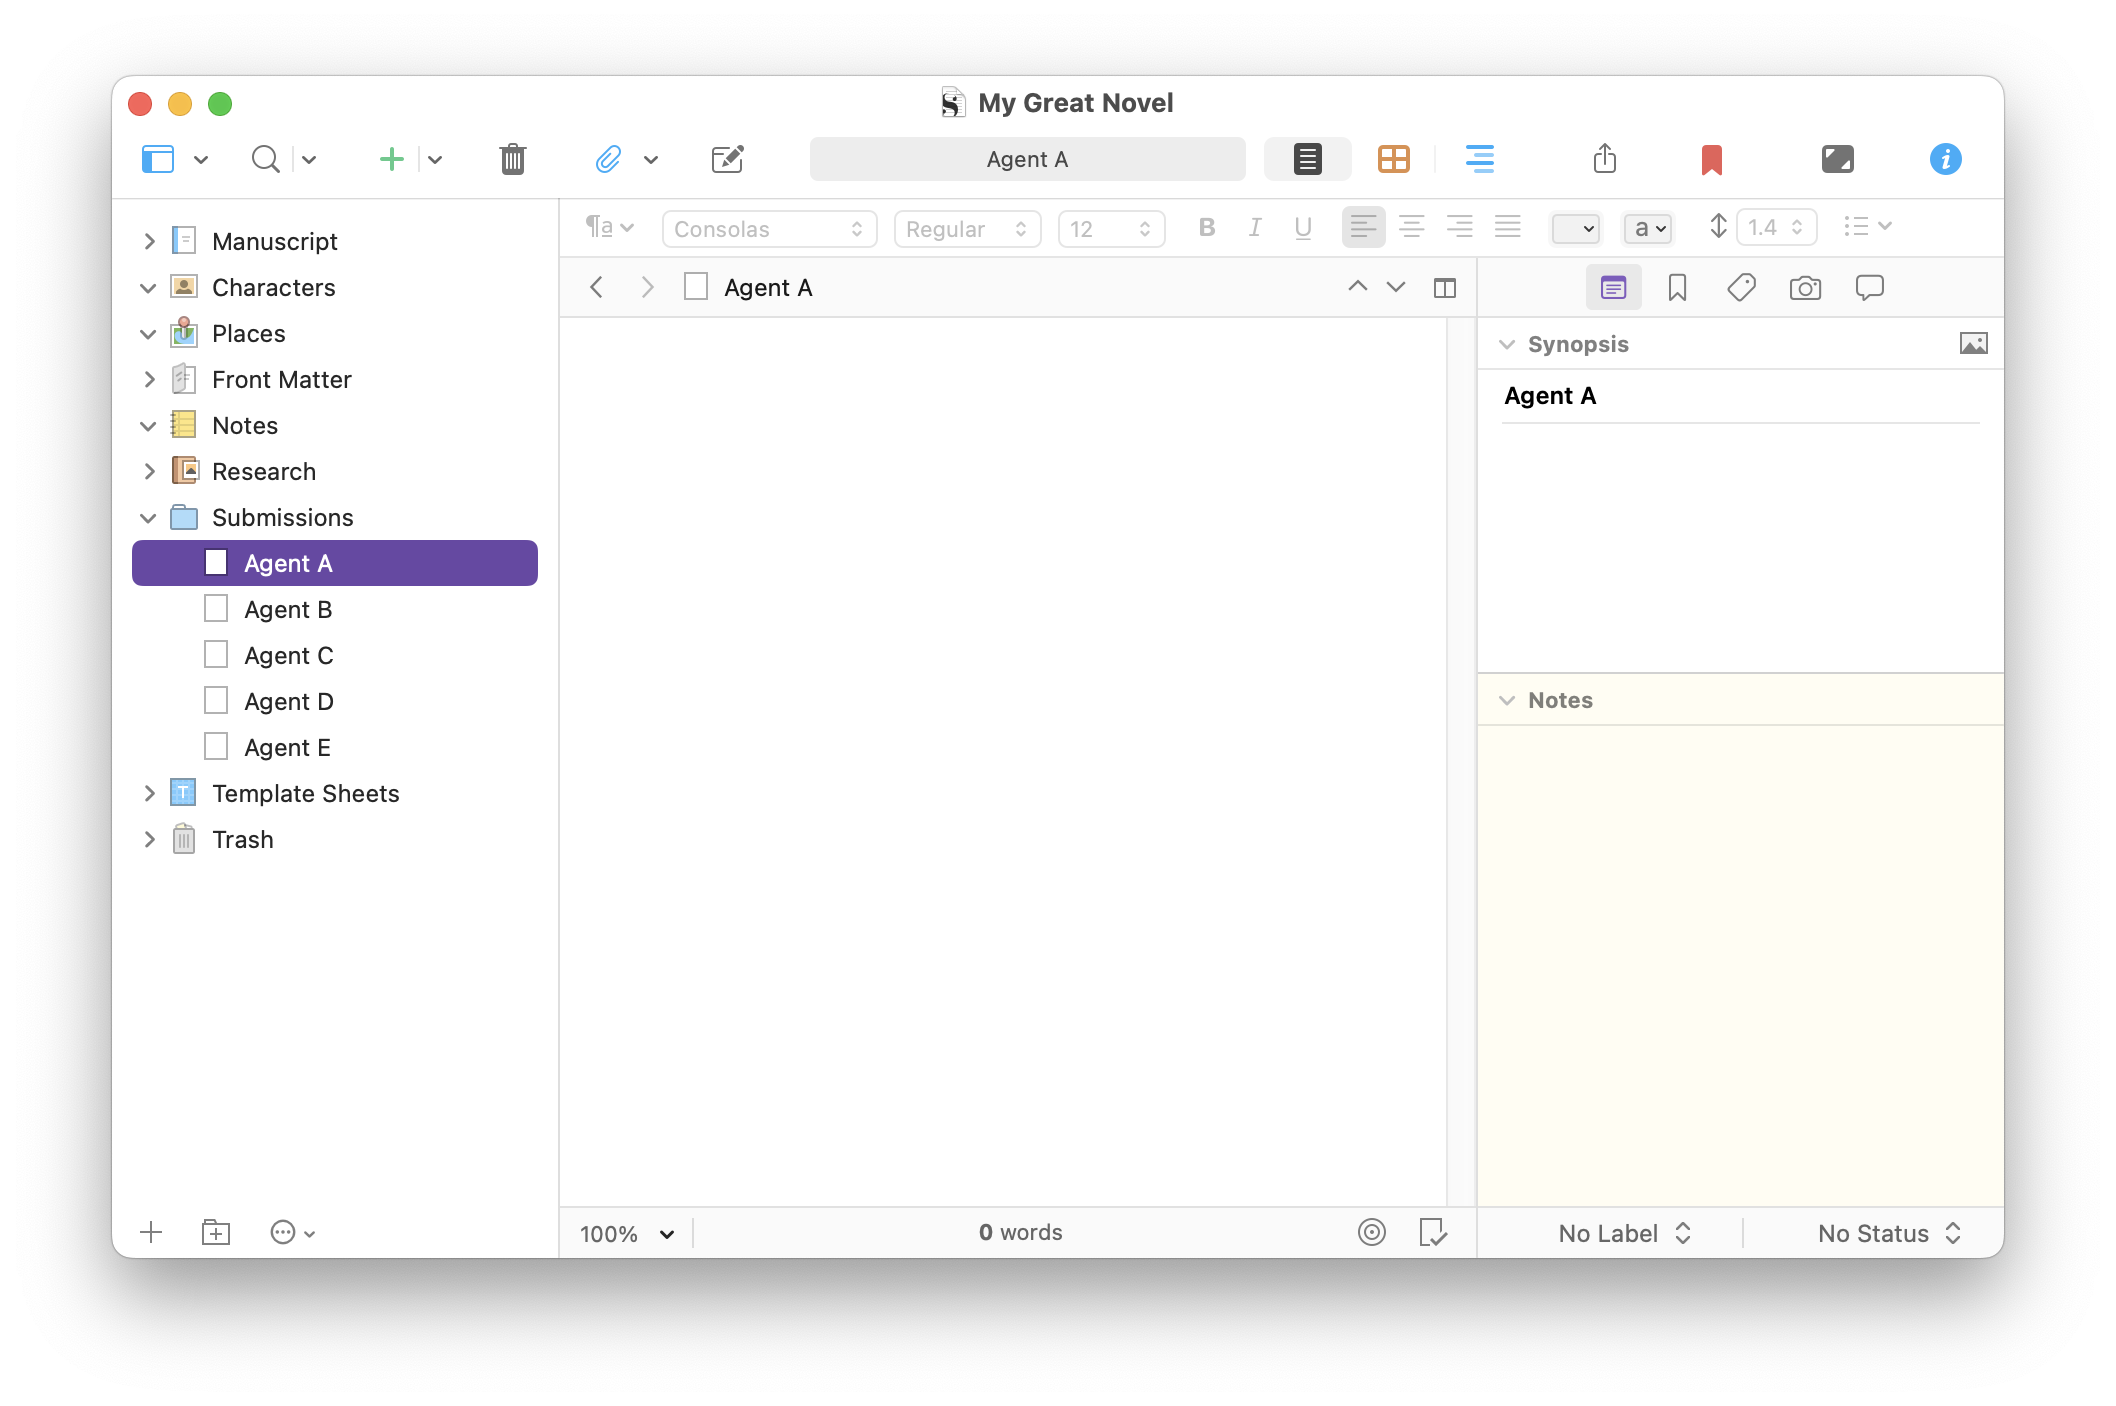The height and width of the screenshot is (1406, 2116).
Task: Toggle bold formatting
Action: pyautogui.click(x=1206, y=228)
